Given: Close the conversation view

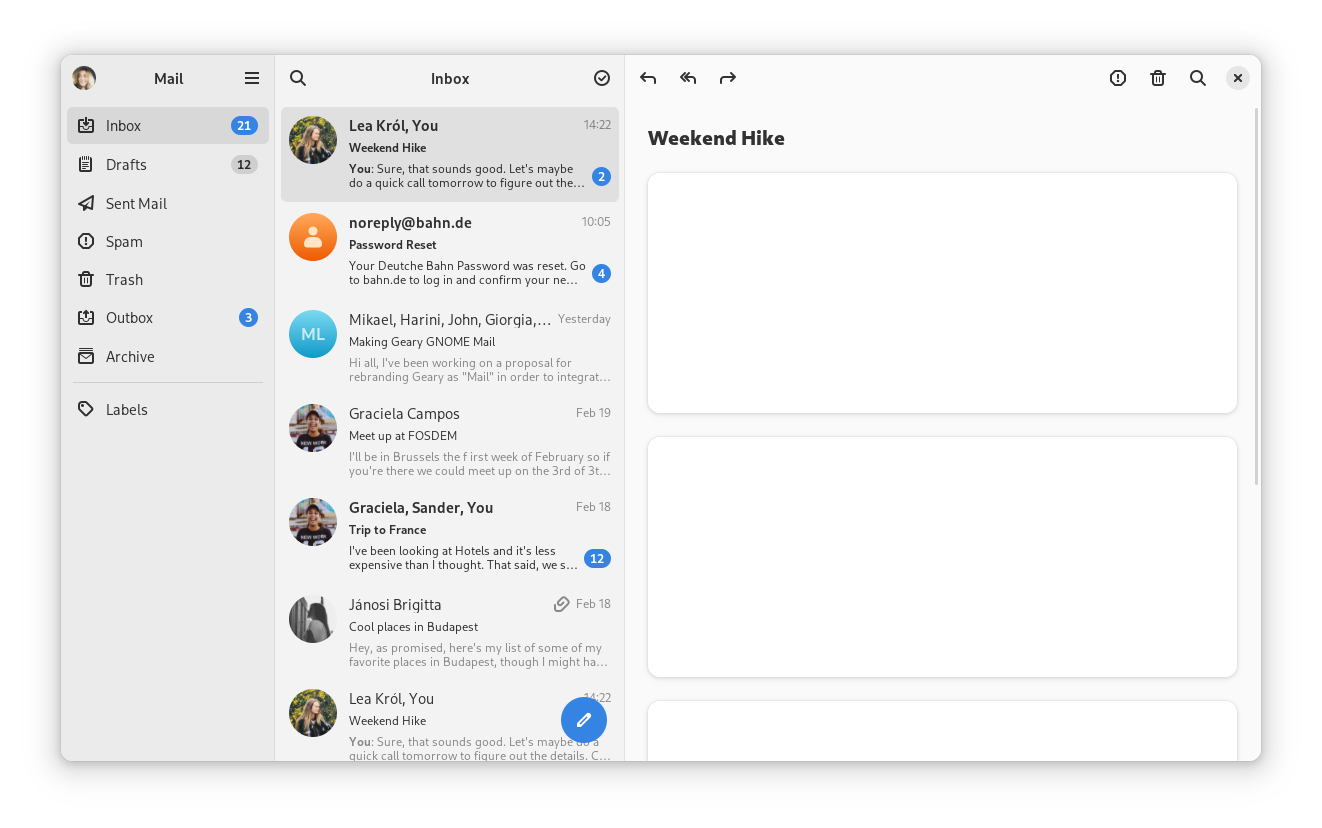Looking at the screenshot, I should (1238, 78).
